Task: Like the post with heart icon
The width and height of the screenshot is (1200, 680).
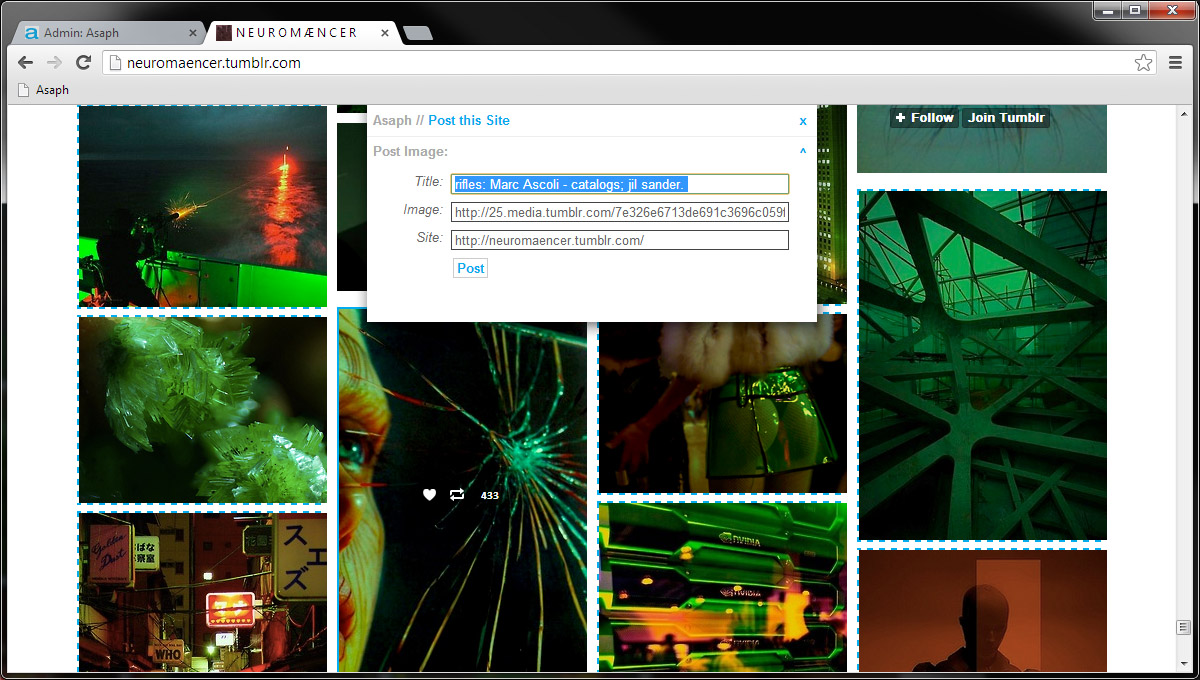Action: [x=430, y=495]
